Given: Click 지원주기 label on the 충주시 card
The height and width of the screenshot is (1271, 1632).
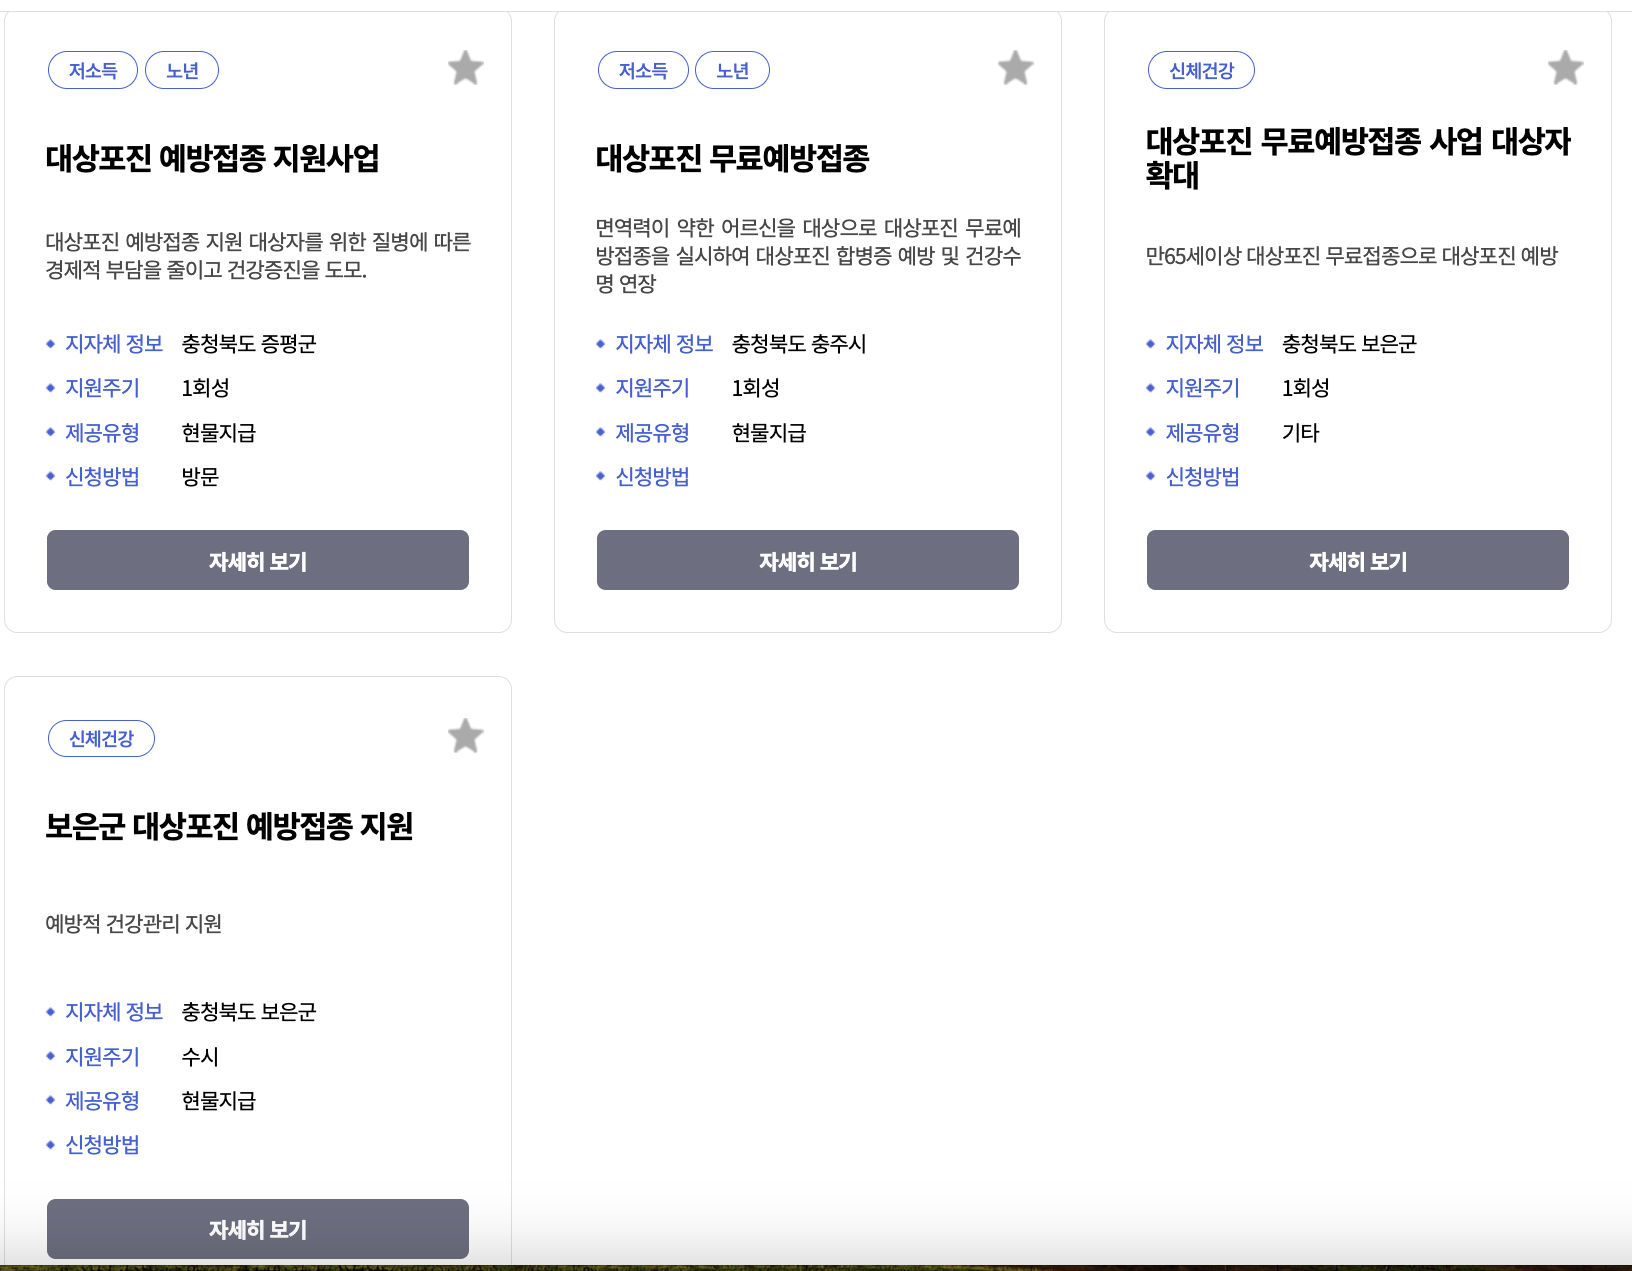Looking at the screenshot, I should tap(652, 388).
